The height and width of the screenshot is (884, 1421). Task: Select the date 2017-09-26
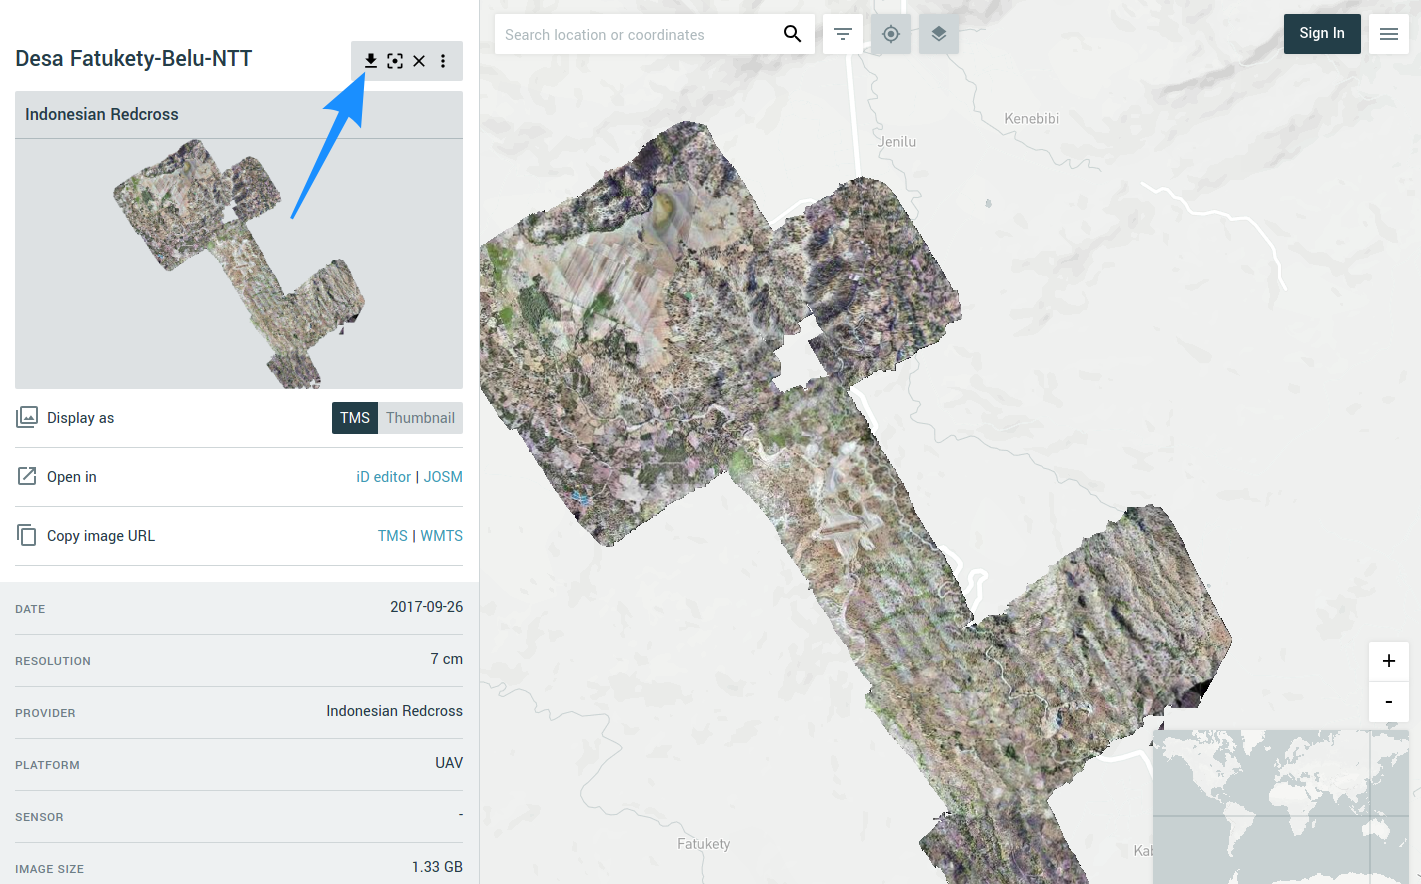[426, 607]
